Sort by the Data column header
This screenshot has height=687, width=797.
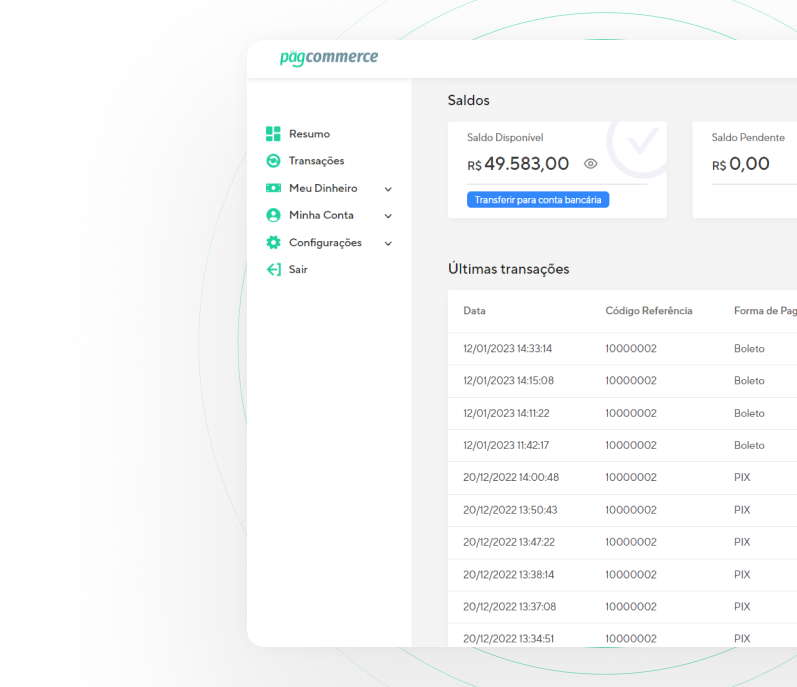point(474,311)
